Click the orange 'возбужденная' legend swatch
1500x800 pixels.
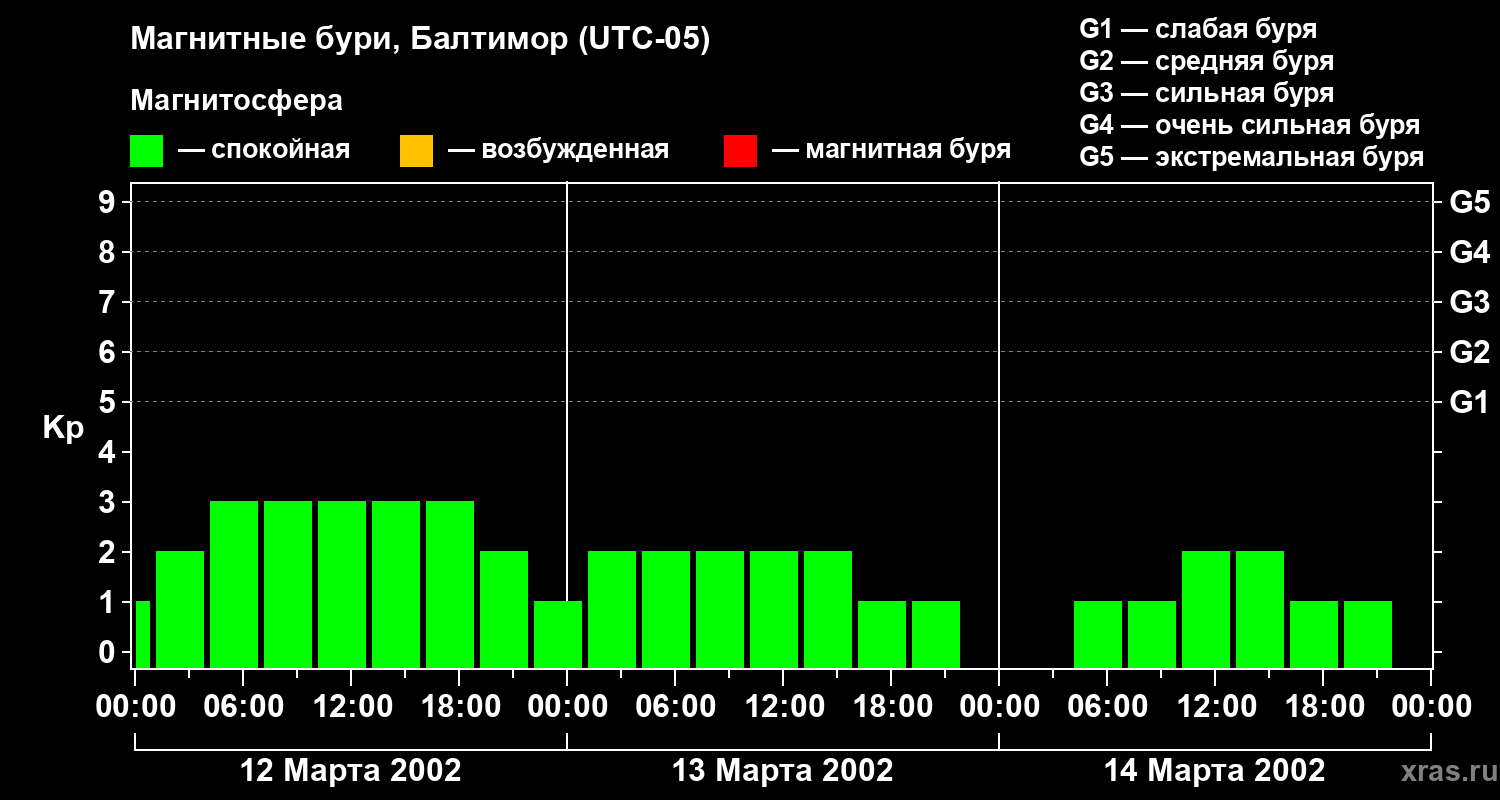[416, 151]
